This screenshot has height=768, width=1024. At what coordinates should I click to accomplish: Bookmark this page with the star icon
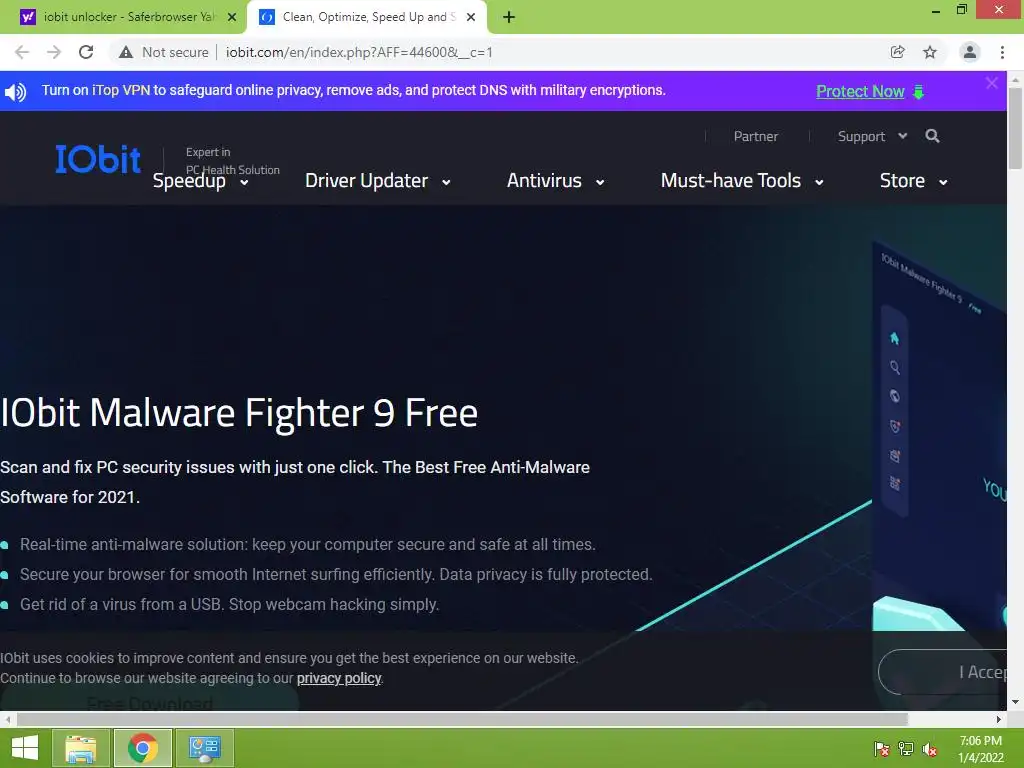[x=930, y=52]
